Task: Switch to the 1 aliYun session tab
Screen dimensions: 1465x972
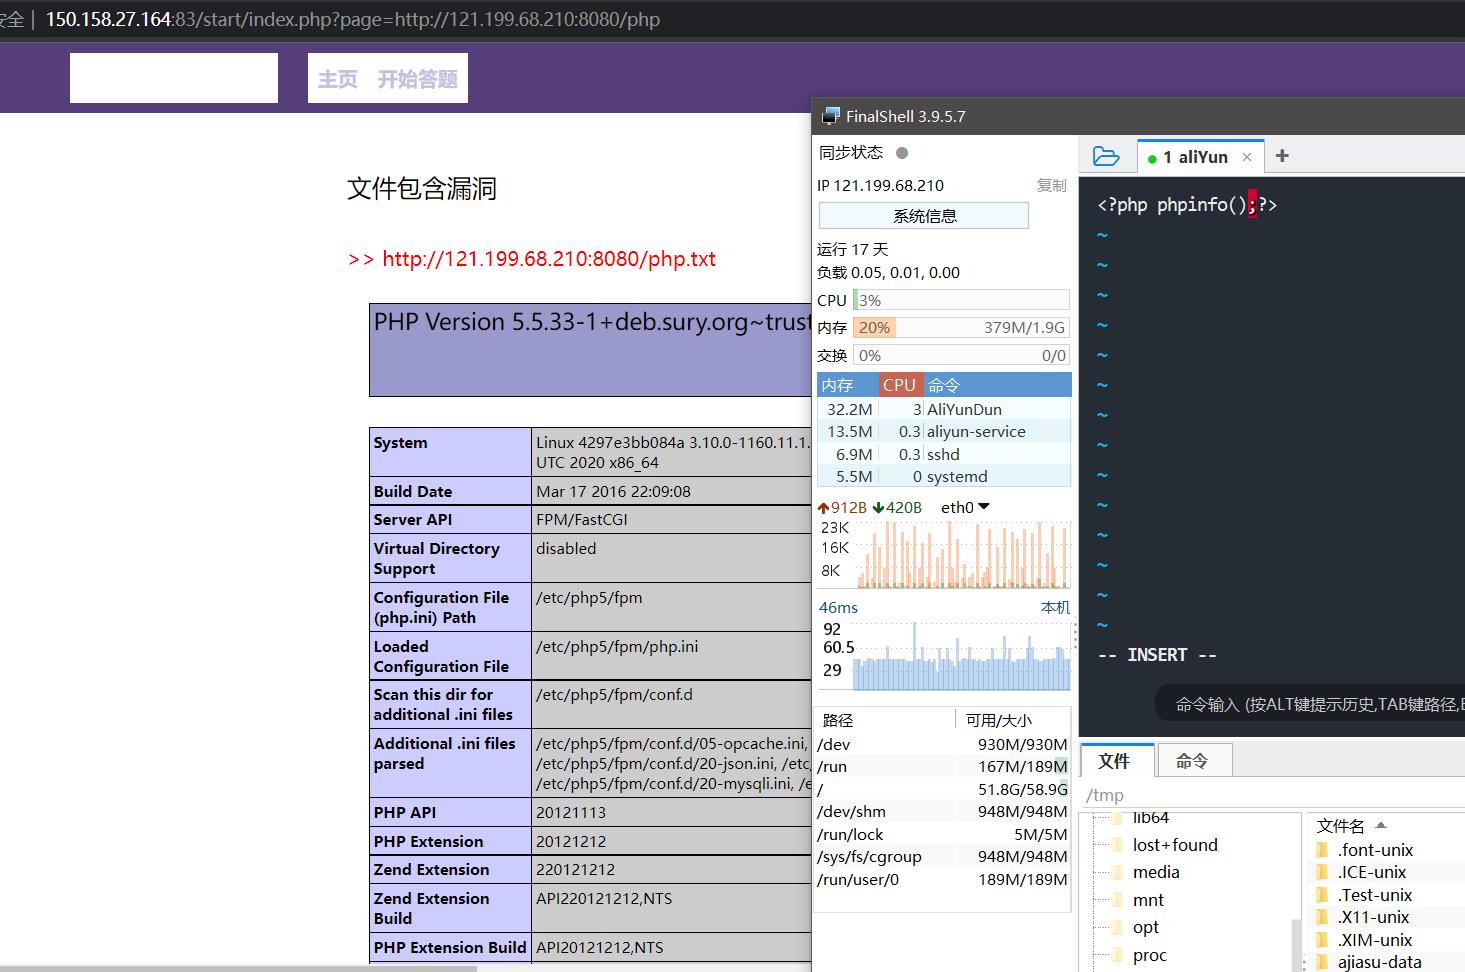Action: coord(1201,157)
